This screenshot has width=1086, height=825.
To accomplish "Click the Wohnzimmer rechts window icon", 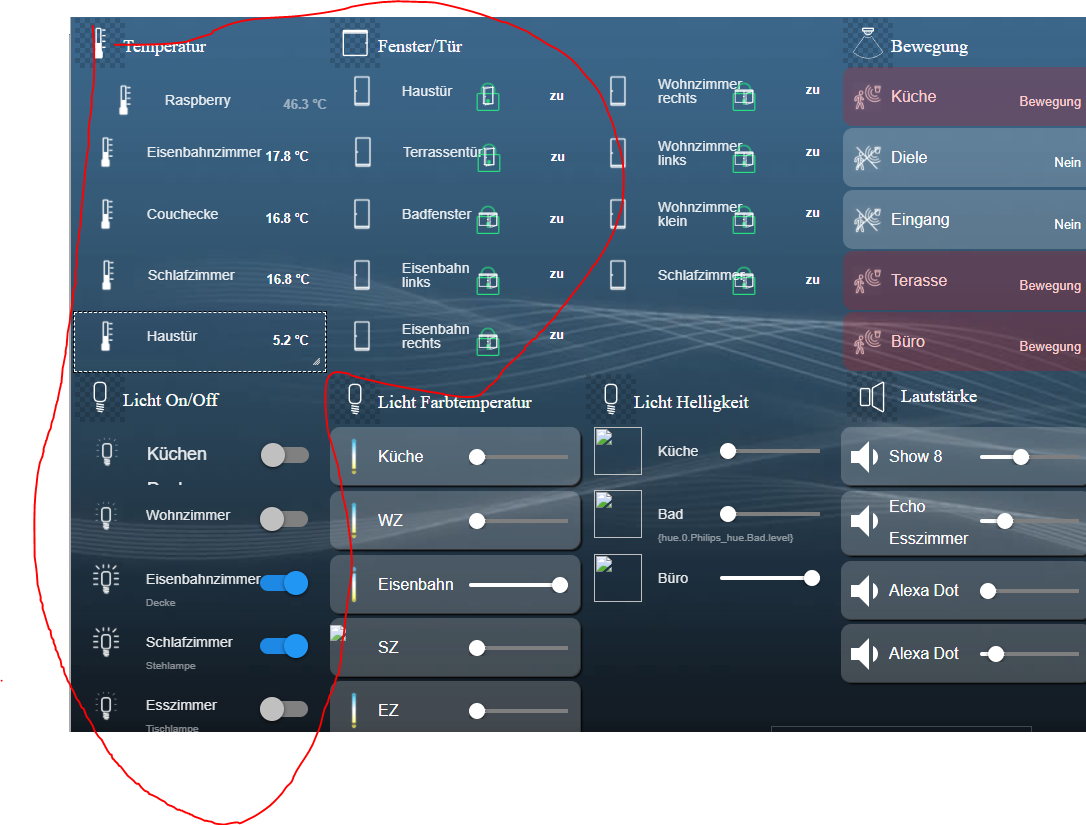I will (x=618, y=91).
